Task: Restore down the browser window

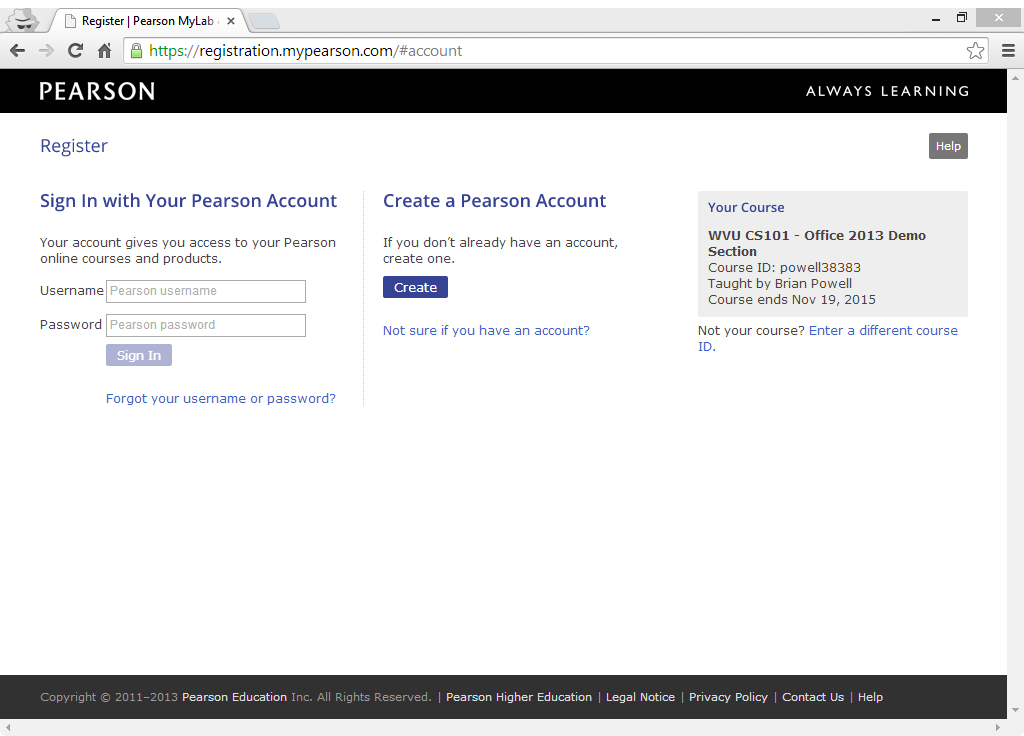Action: tap(961, 18)
